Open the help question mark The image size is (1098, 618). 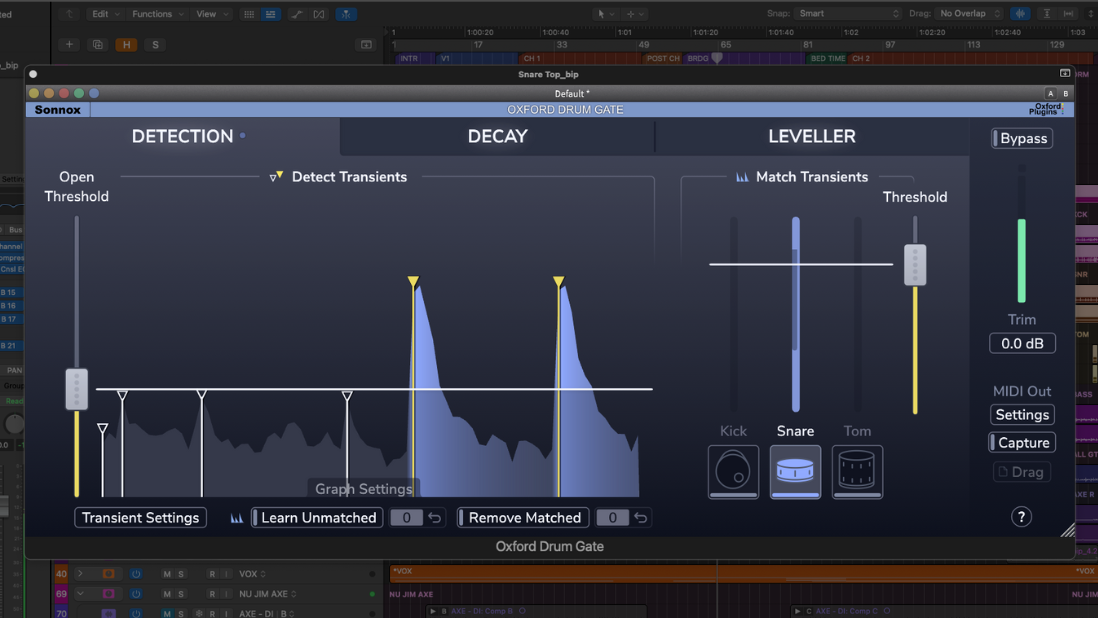(1021, 517)
